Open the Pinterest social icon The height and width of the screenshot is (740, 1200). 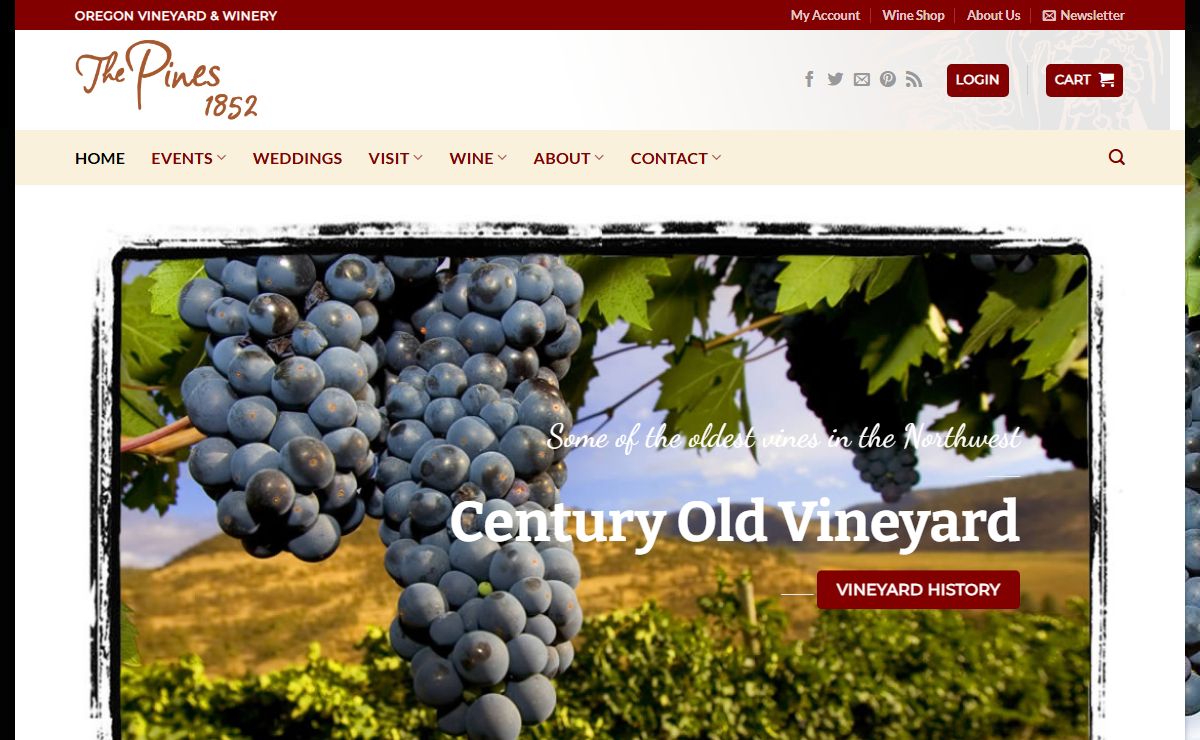[888, 79]
